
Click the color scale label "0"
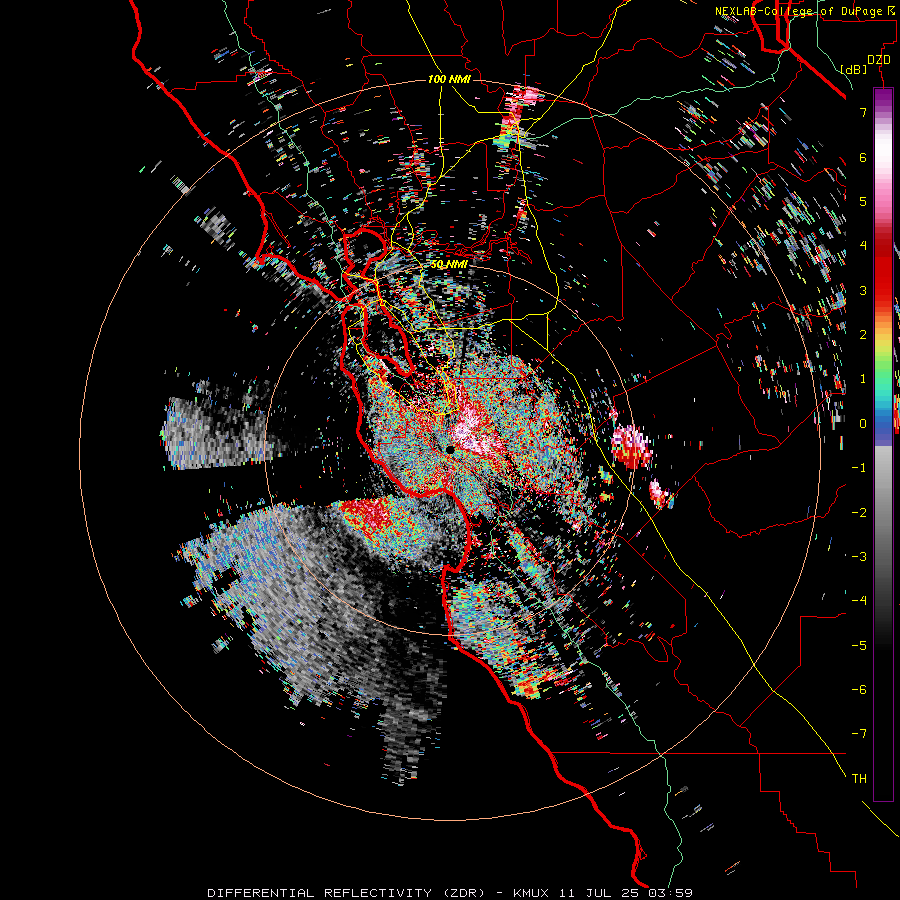pyautogui.click(x=863, y=424)
